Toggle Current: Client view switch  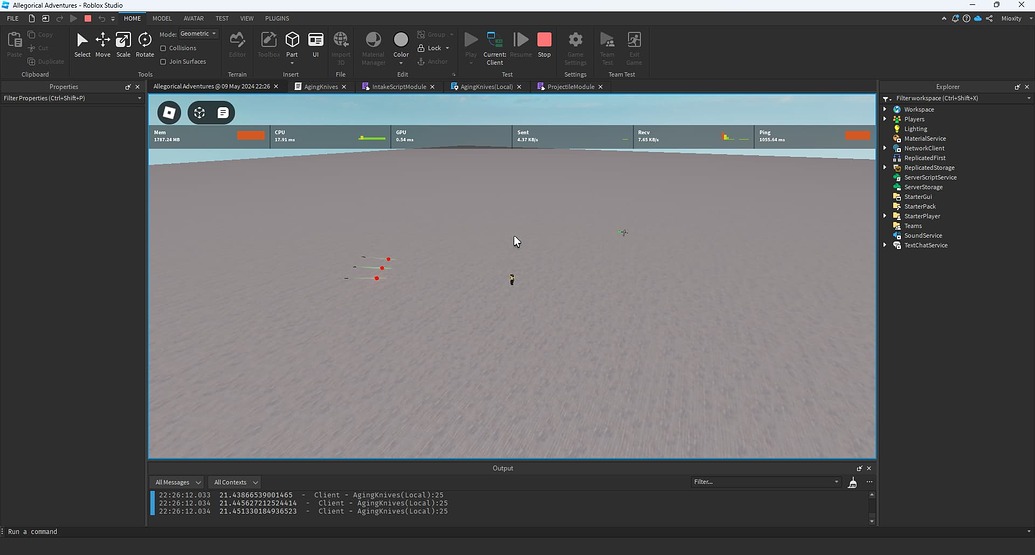point(494,44)
